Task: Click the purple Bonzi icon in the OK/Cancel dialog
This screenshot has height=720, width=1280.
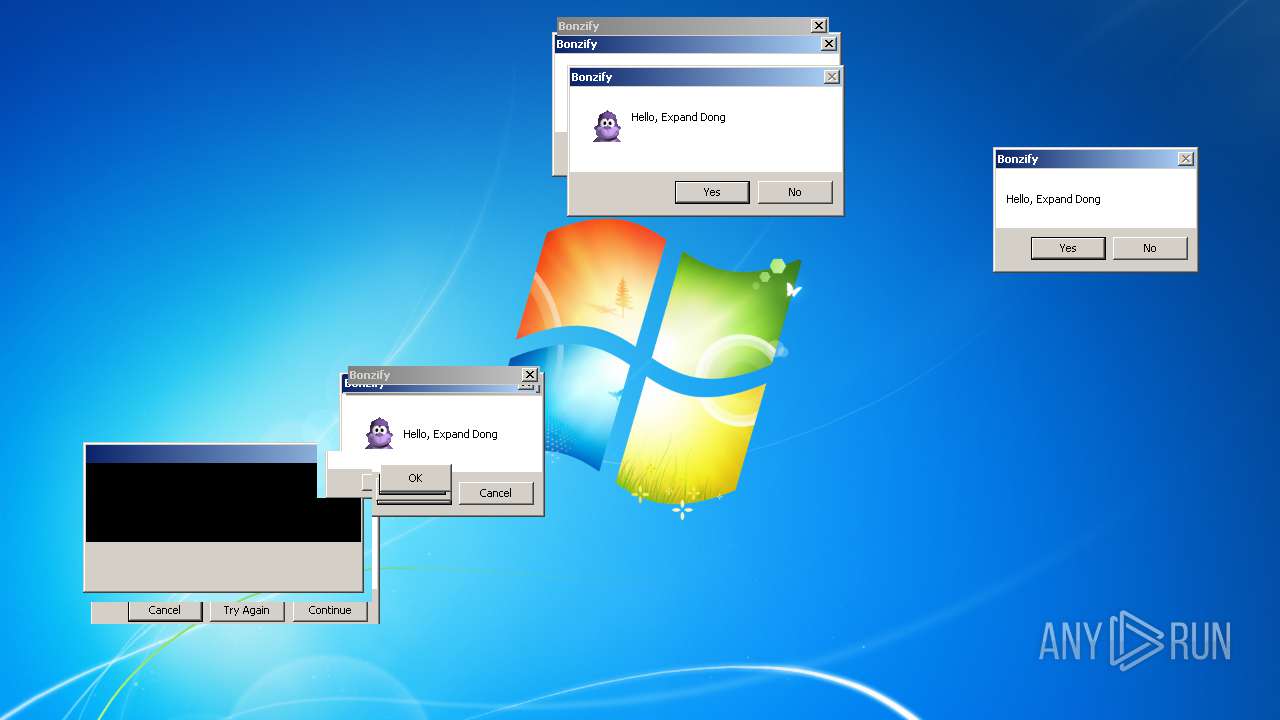Action: (379, 433)
